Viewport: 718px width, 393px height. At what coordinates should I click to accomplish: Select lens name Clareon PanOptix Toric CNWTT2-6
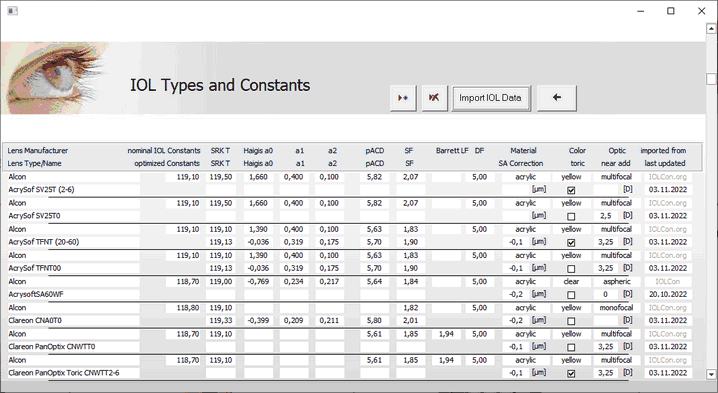coord(74,373)
